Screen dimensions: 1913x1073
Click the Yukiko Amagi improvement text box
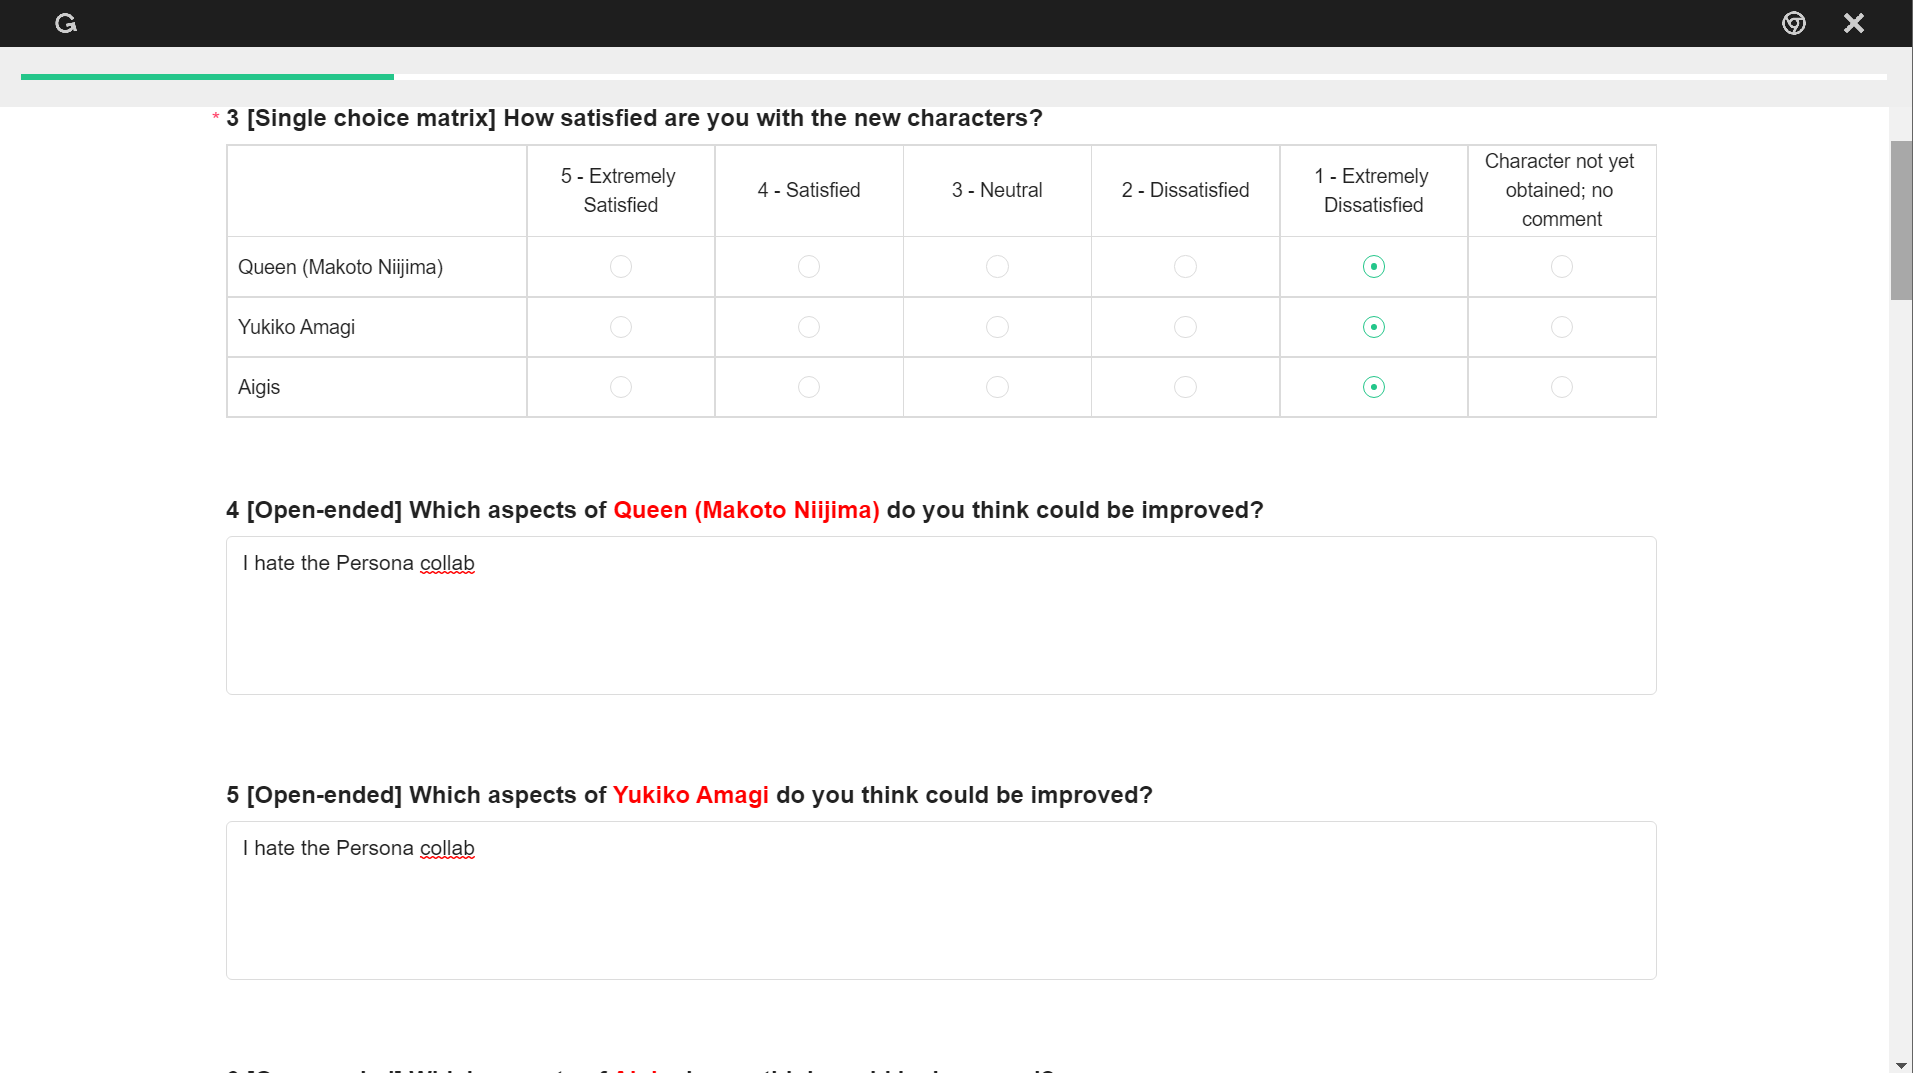pos(941,901)
